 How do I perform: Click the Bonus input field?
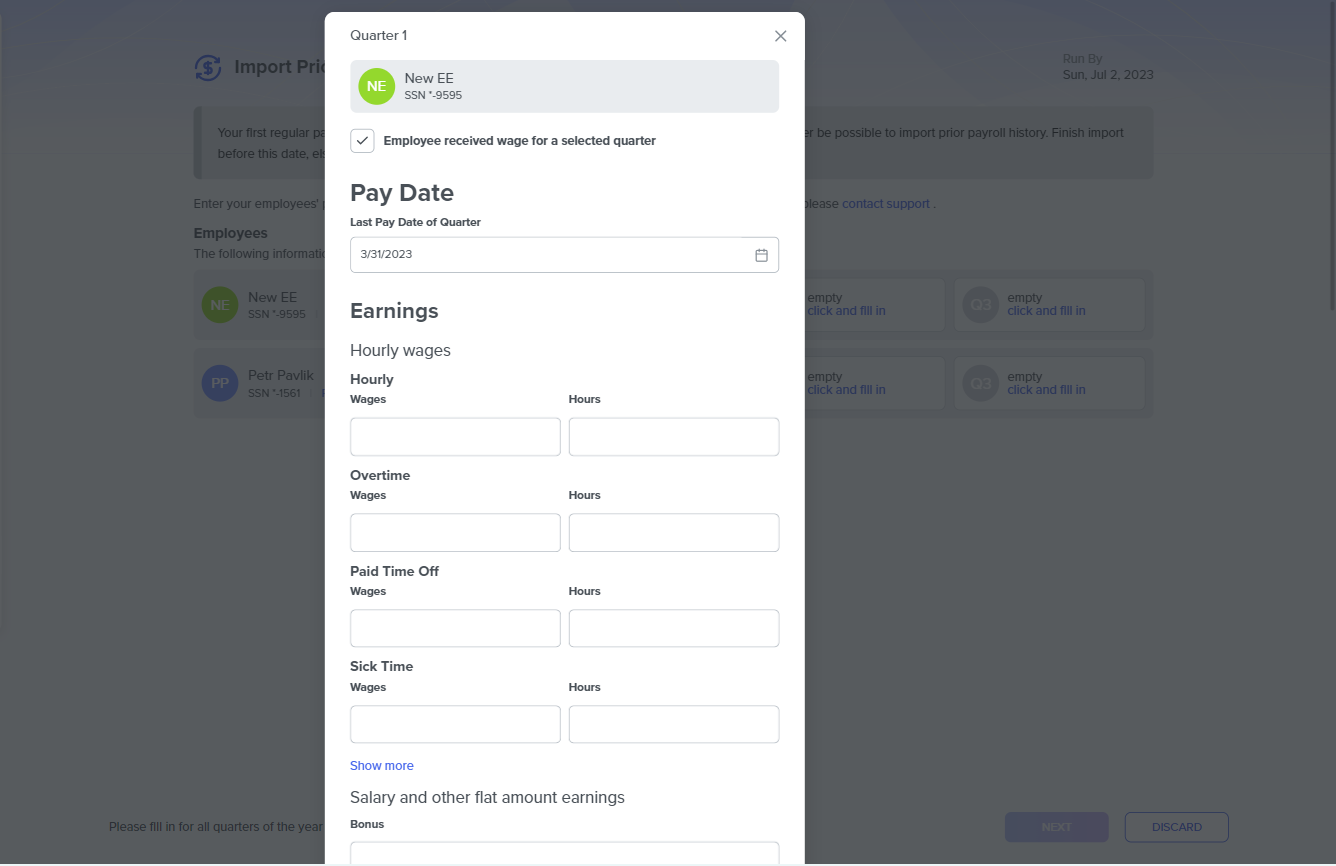click(564, 853)
